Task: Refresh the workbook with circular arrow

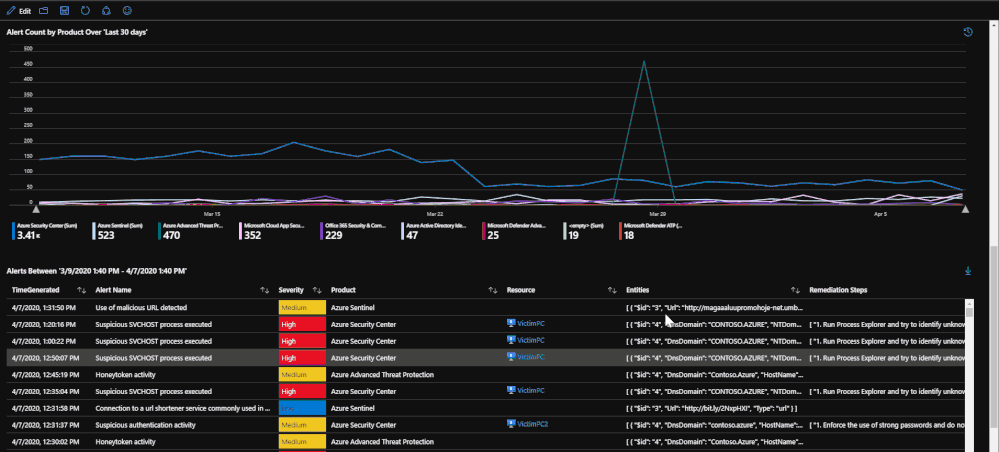Action: pos(85,11)
